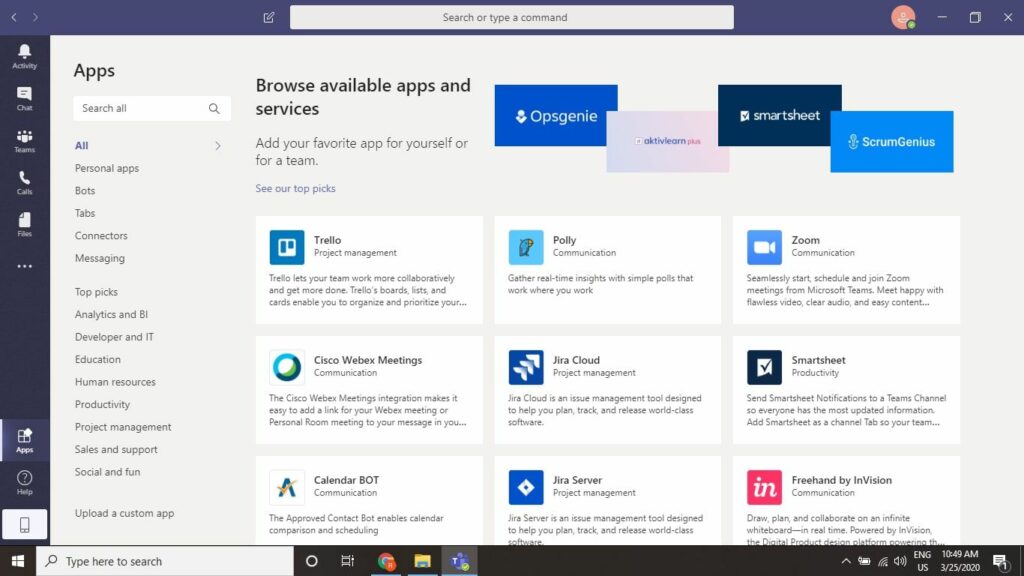The width and height of the screenshot is (1024, 576).
Task: Select Developer and IT category
Action: [114, 337]
